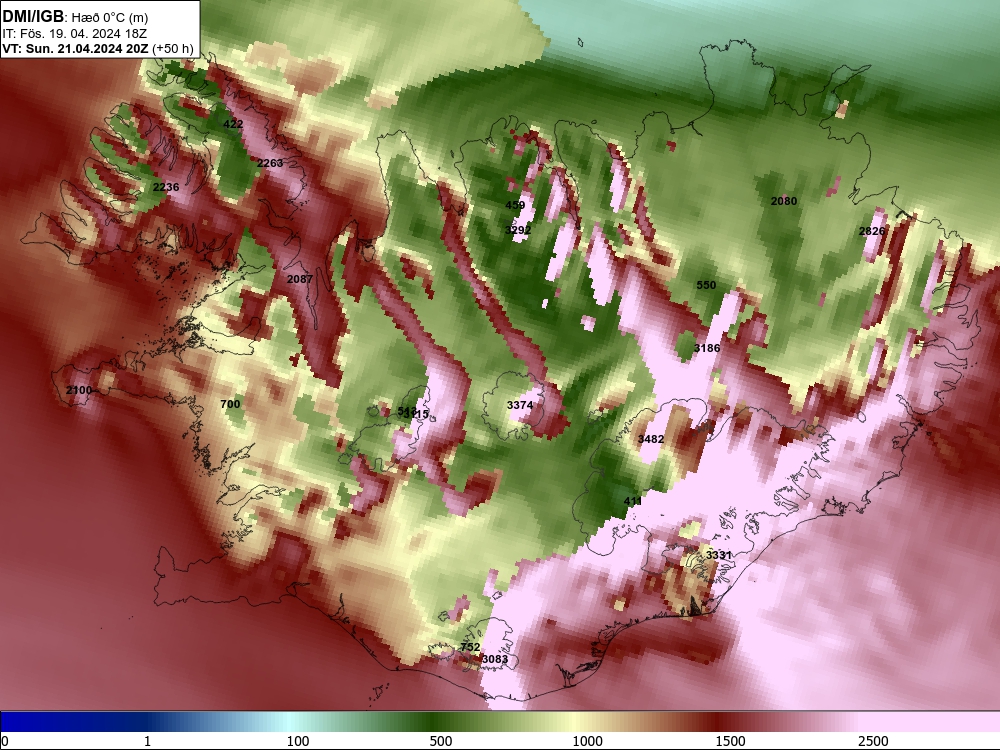1000x750 pixels.
Task: Click the 2263 value label
Action: click(x=270, y=163)
